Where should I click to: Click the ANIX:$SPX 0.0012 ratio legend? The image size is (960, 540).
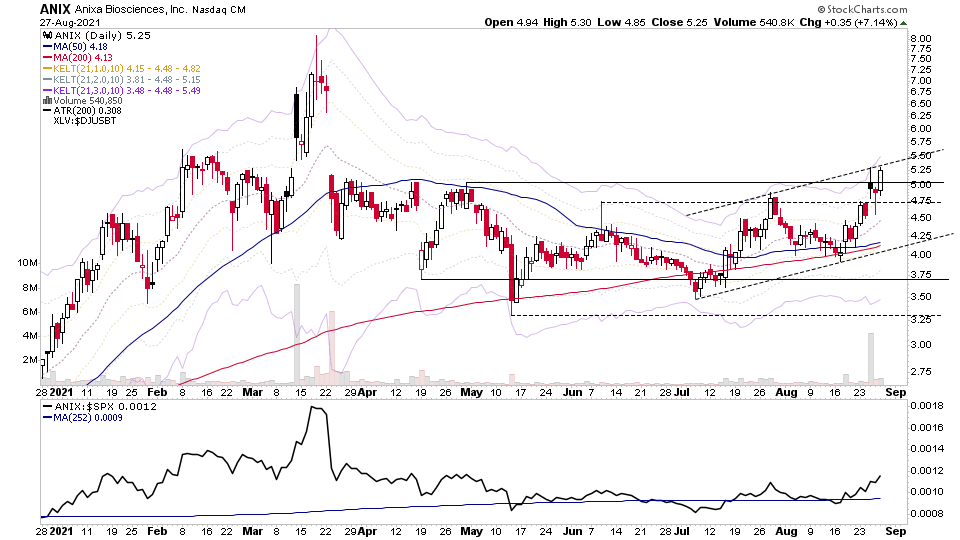click(x=106, y=407)
